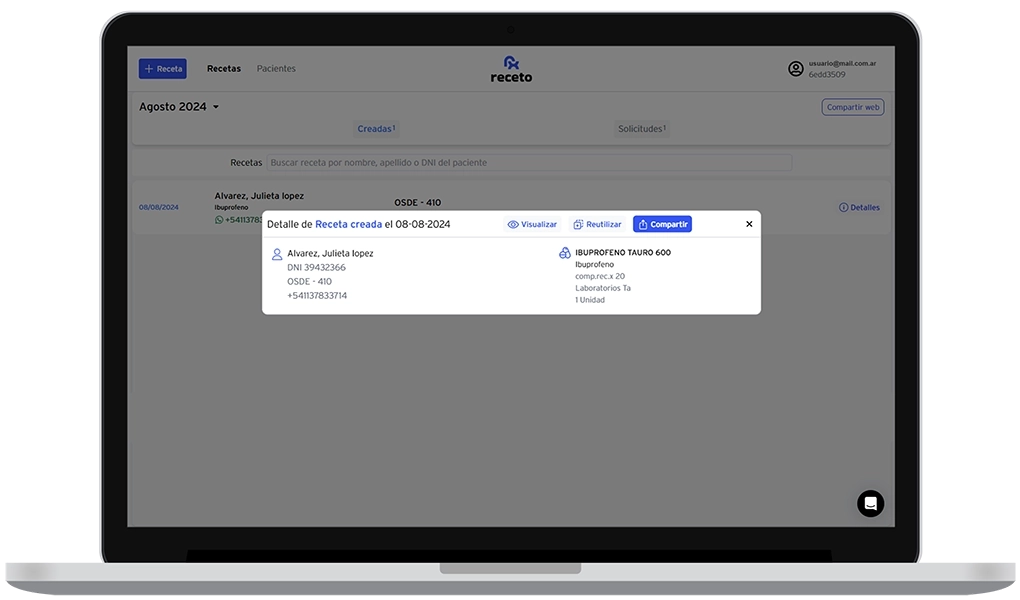Switch to the Recetas nav item
Screen dimensions: 1020x600
point(224,68)
